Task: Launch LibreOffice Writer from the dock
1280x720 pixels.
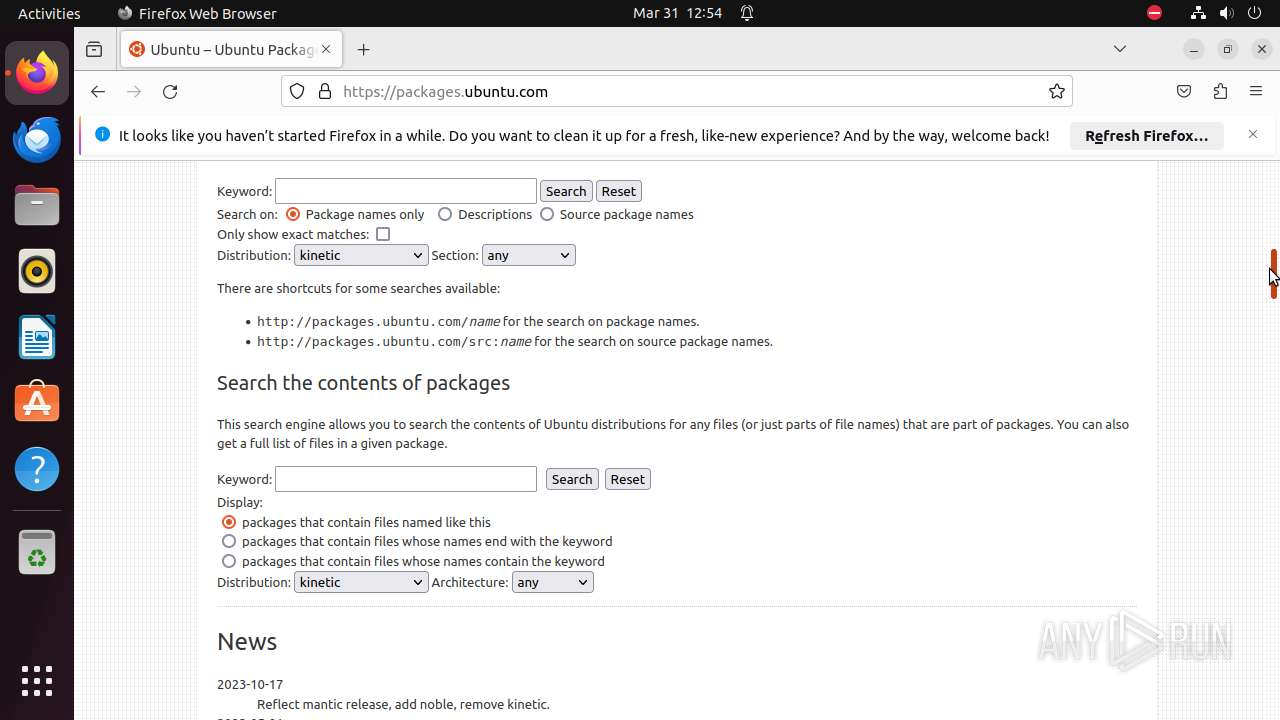Action: [x=37, y=337]
